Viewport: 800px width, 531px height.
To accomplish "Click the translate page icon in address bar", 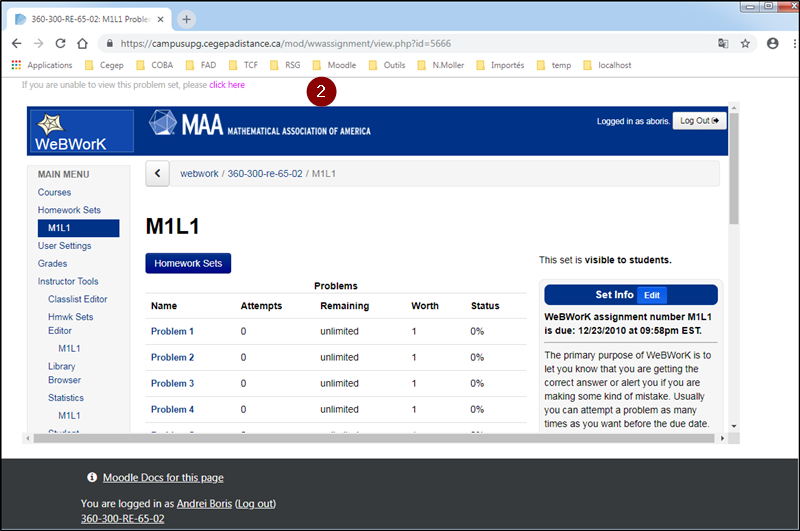I will (723, 44).
